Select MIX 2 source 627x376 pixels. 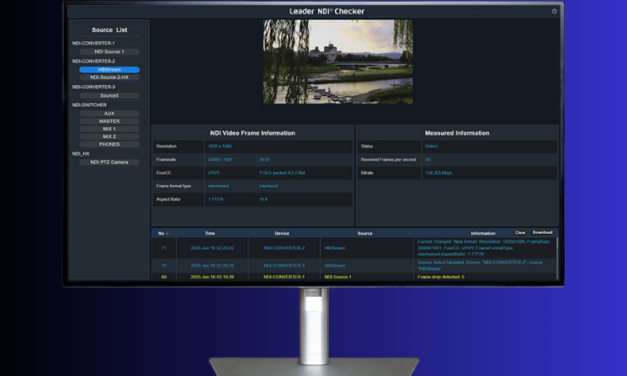pyautogui.click(x=109, y=136)
